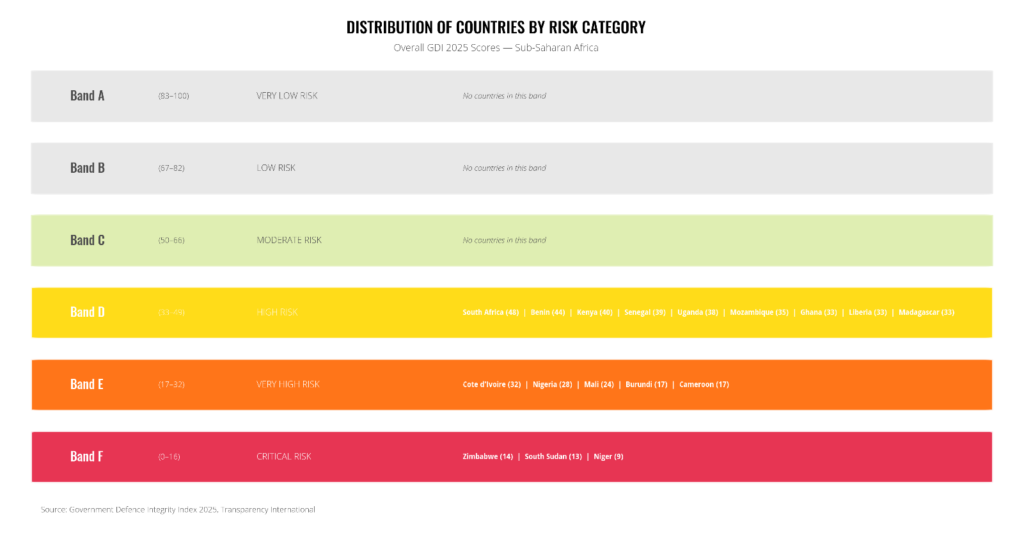Viewport: 1024px width, 535px height.
Task: Click the chart title heading
Action: pos(496,27)
